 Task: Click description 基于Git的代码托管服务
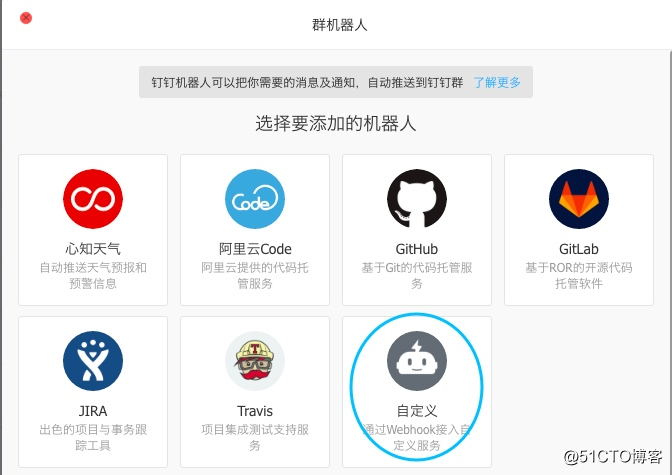[x=417, y=276]
